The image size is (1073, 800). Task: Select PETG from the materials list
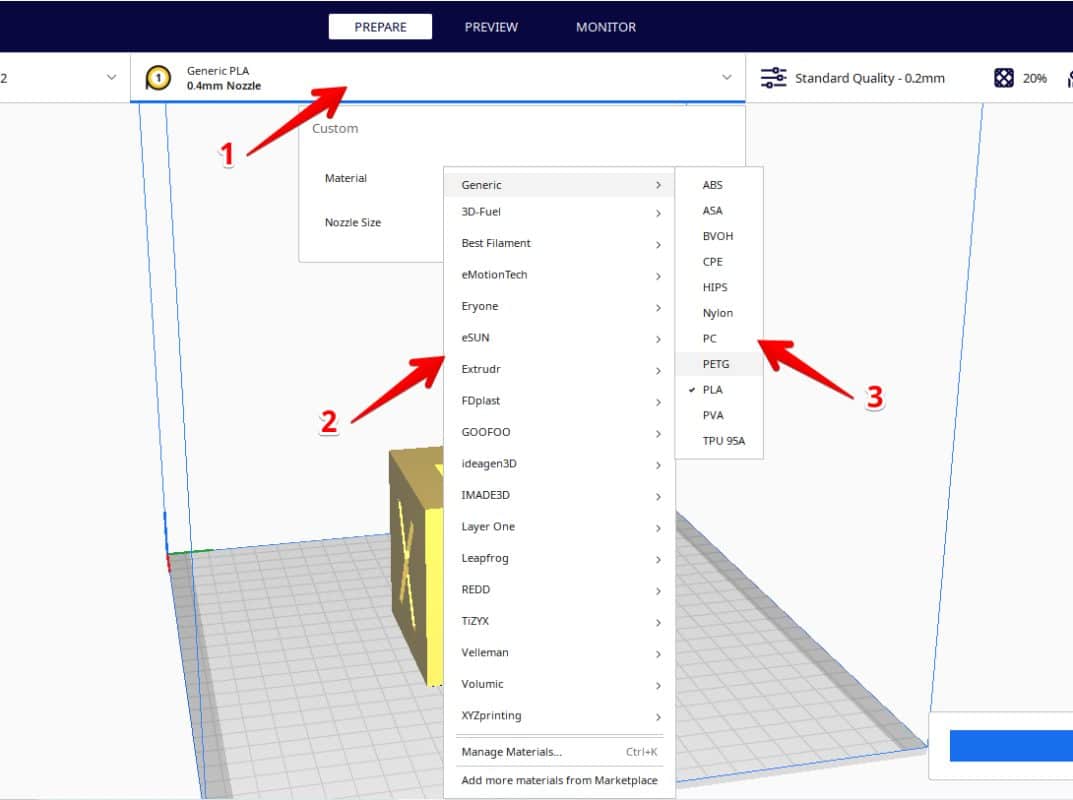pos(716,364)
